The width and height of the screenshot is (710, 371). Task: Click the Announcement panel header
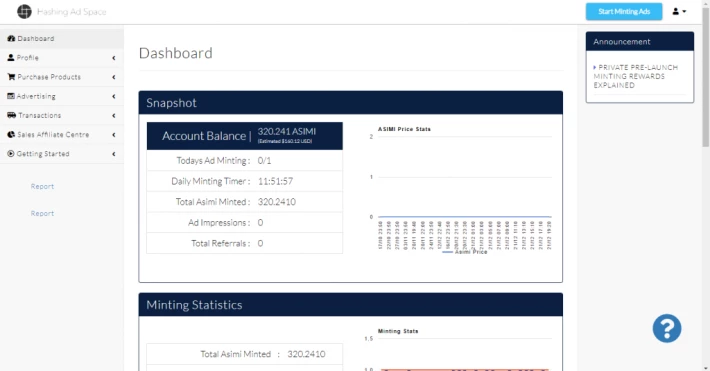coord(639,42)
